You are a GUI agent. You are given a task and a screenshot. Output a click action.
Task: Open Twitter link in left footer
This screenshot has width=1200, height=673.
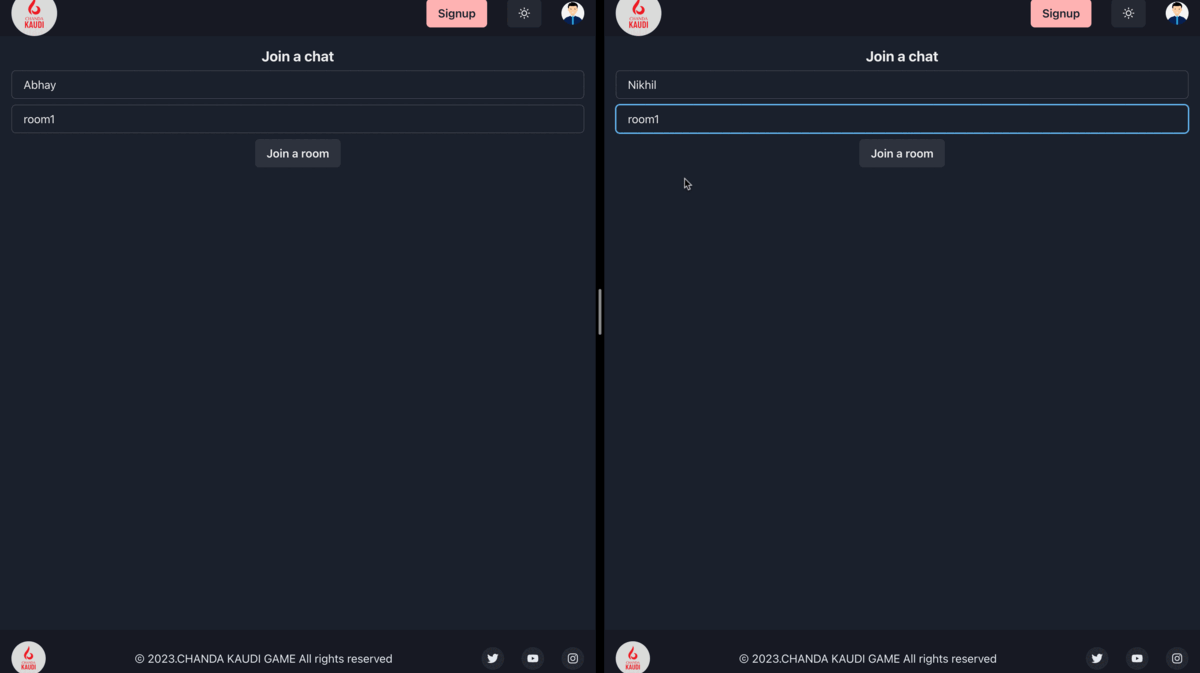coord(493,658)
